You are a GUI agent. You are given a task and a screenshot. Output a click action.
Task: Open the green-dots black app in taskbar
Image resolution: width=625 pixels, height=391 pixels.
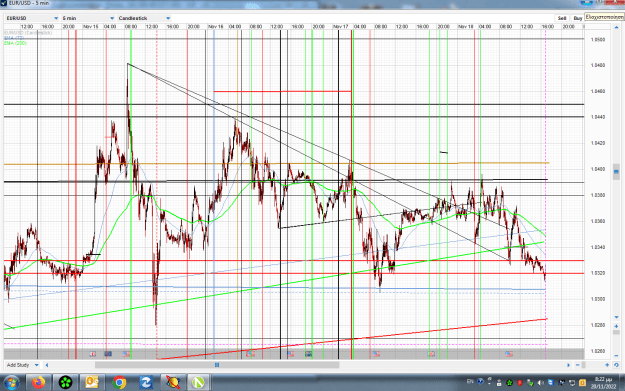pyautogui.click(x=65, y=383)
